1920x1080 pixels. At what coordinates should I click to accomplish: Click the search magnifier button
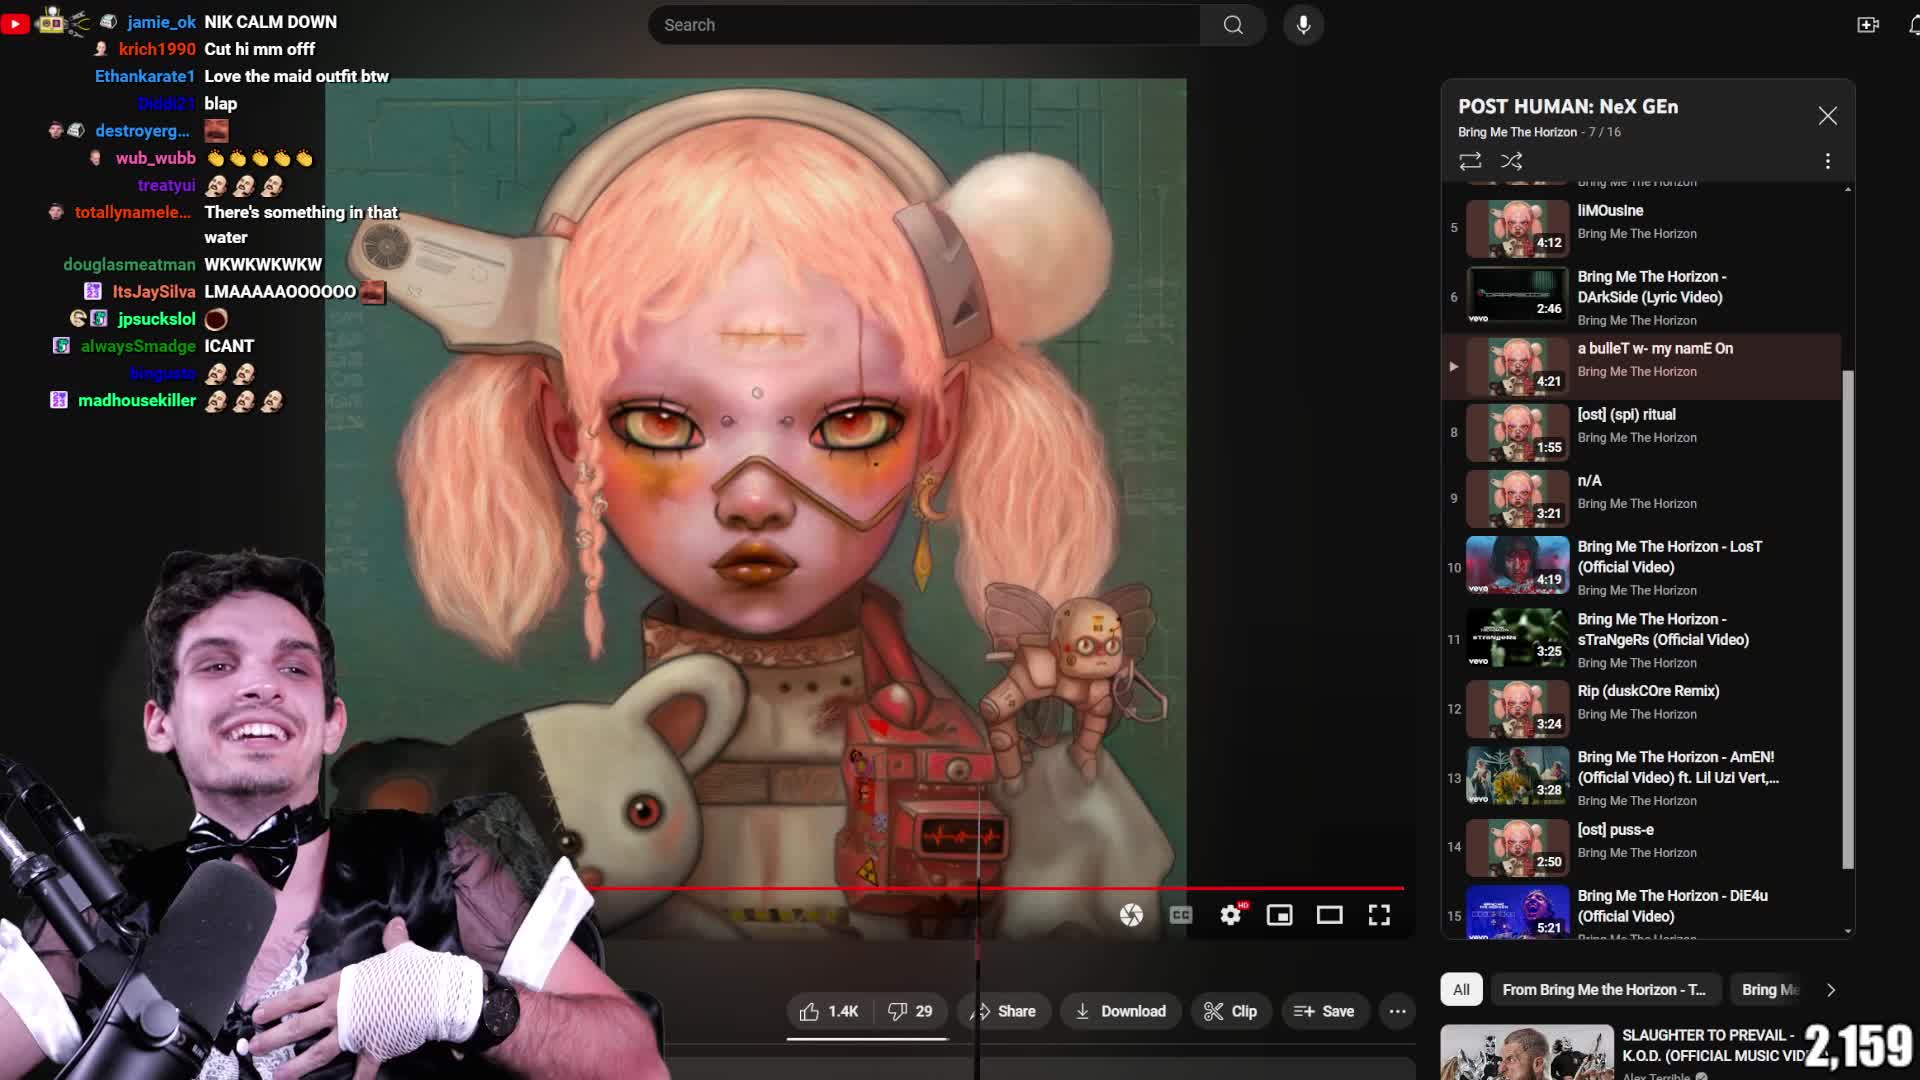pyautogui.click(x=1233, y=25)
